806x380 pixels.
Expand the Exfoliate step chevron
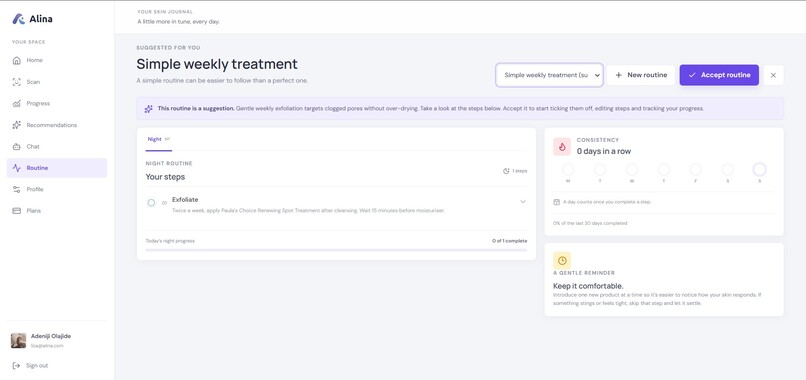coord(523,202)
